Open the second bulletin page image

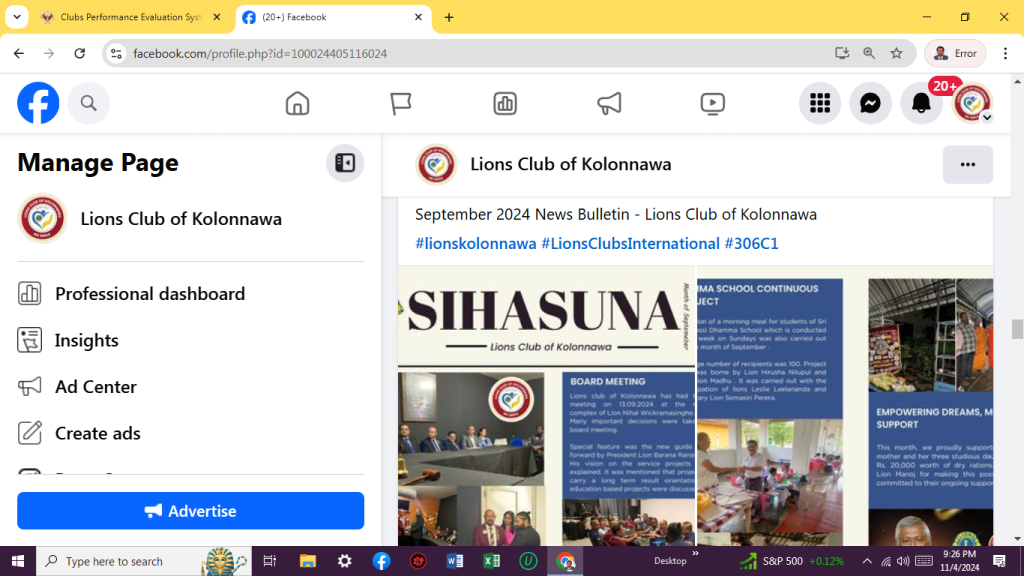coord(845,406)
